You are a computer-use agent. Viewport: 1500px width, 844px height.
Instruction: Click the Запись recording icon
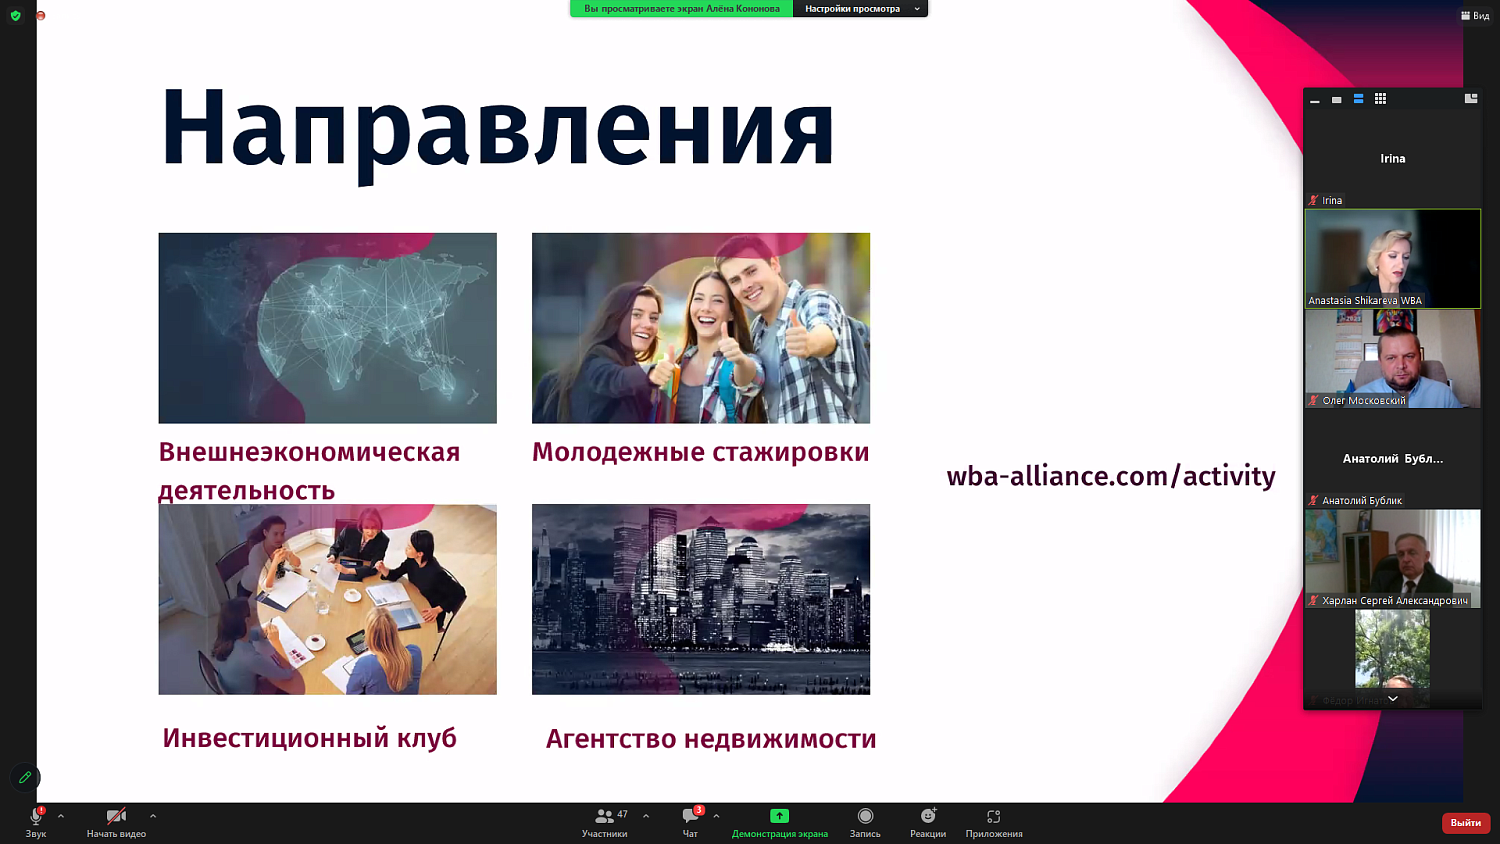coord(864,820)
